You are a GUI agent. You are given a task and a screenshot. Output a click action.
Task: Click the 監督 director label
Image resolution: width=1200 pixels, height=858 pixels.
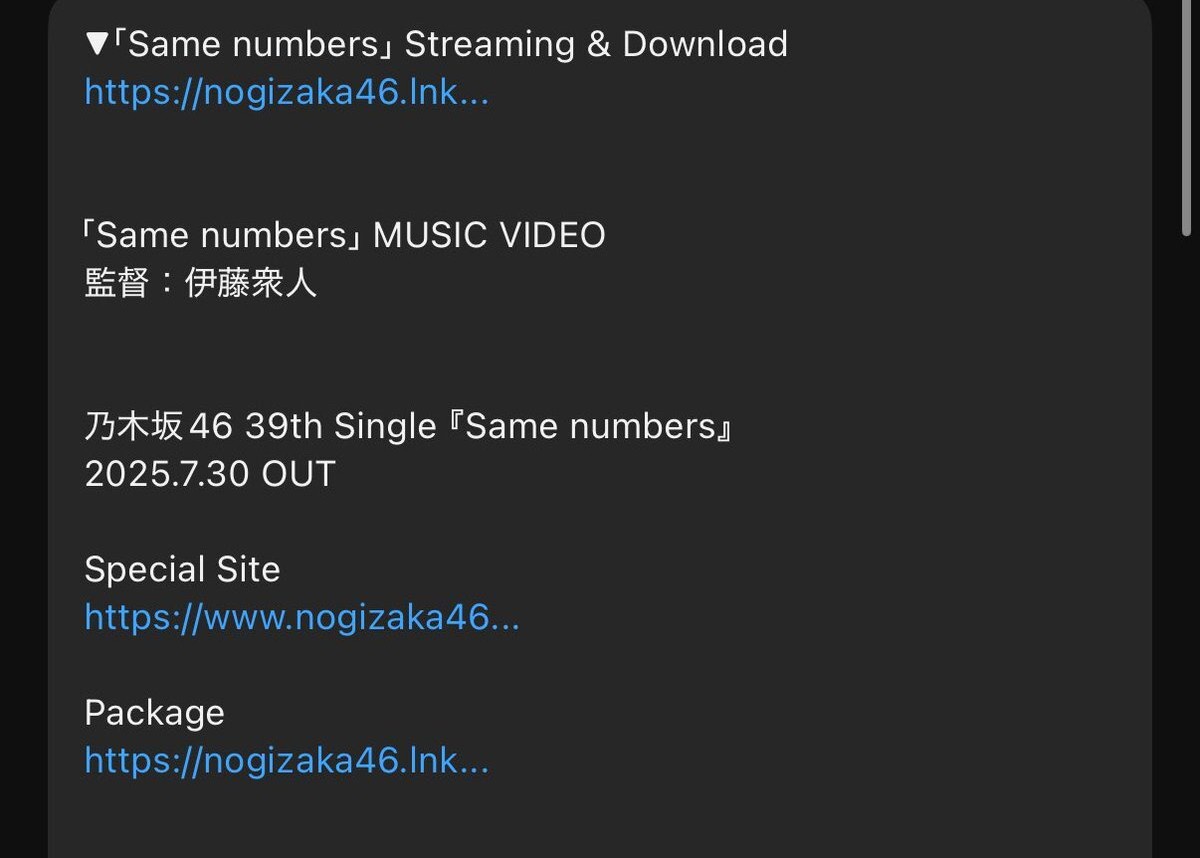(x=117, y=283)
